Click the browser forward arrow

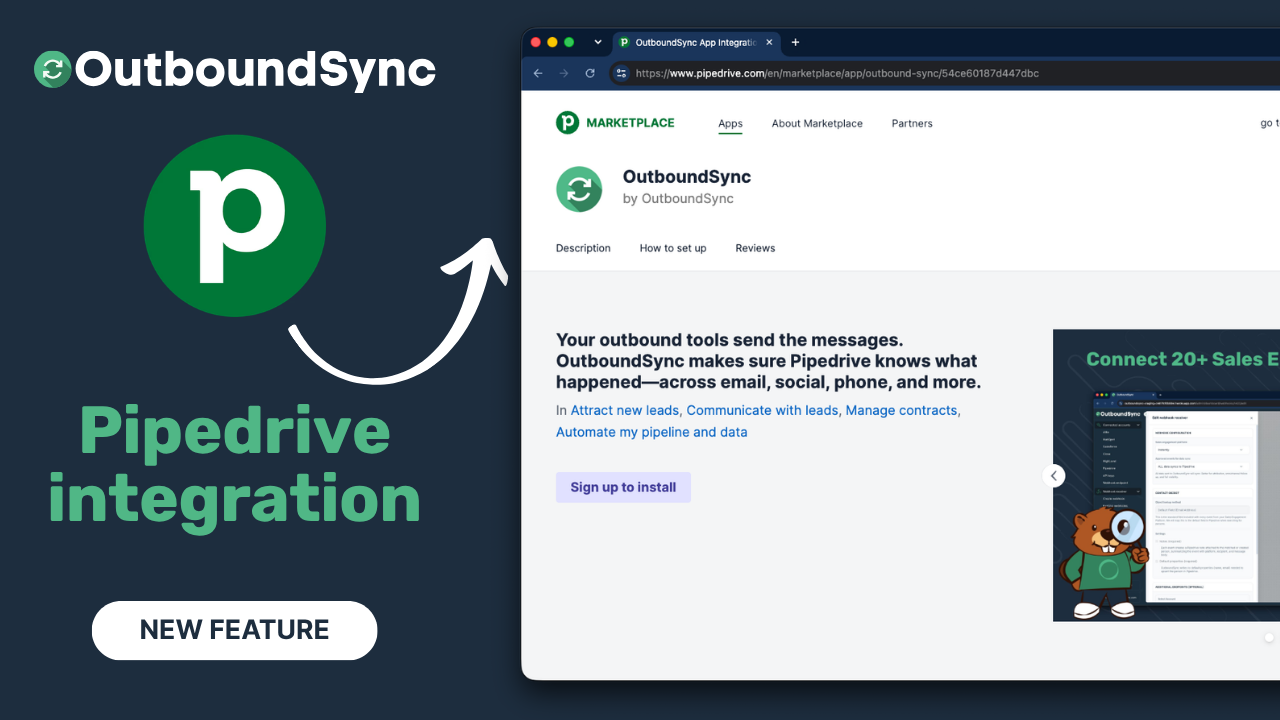pos(564,73)
